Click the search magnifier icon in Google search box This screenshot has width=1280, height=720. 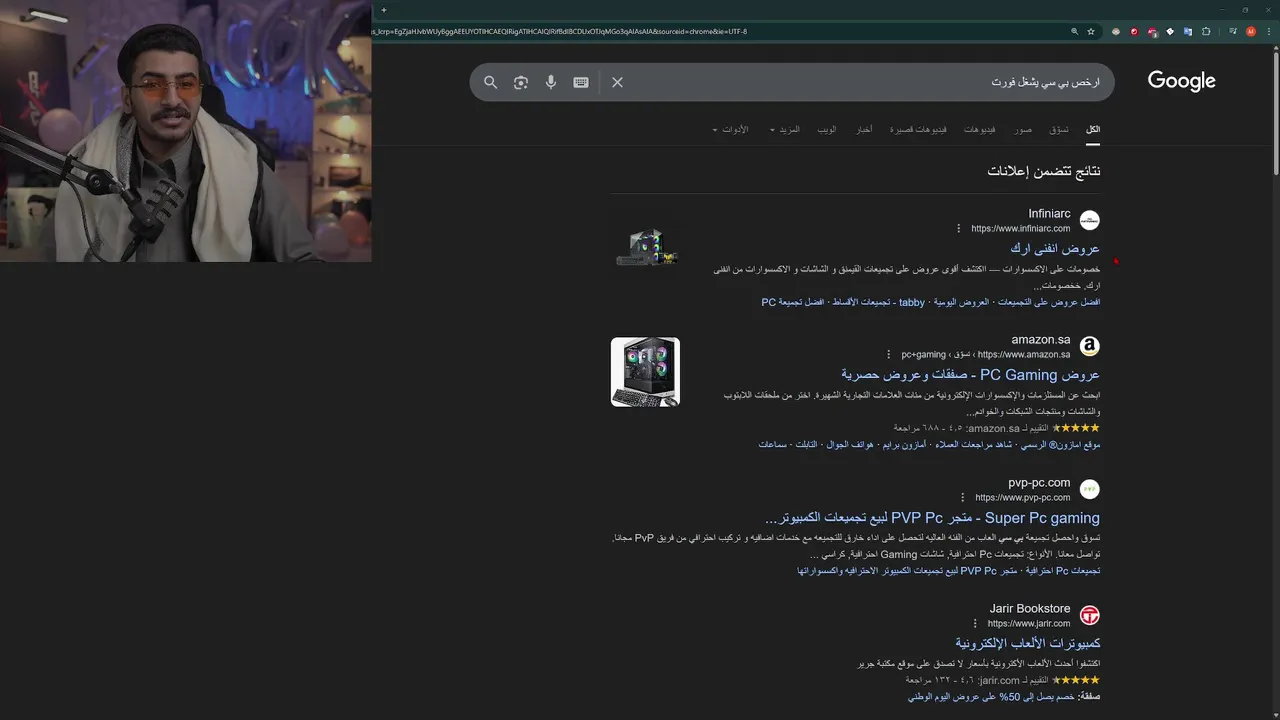click(x=490, y=82)
